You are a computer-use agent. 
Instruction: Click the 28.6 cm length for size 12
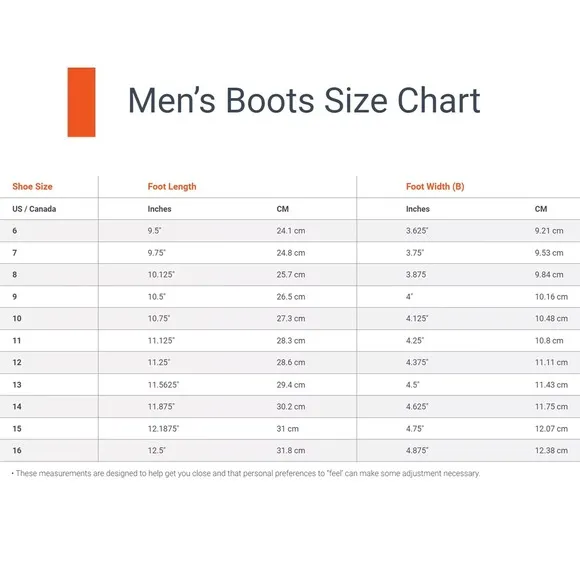(291, 362)
